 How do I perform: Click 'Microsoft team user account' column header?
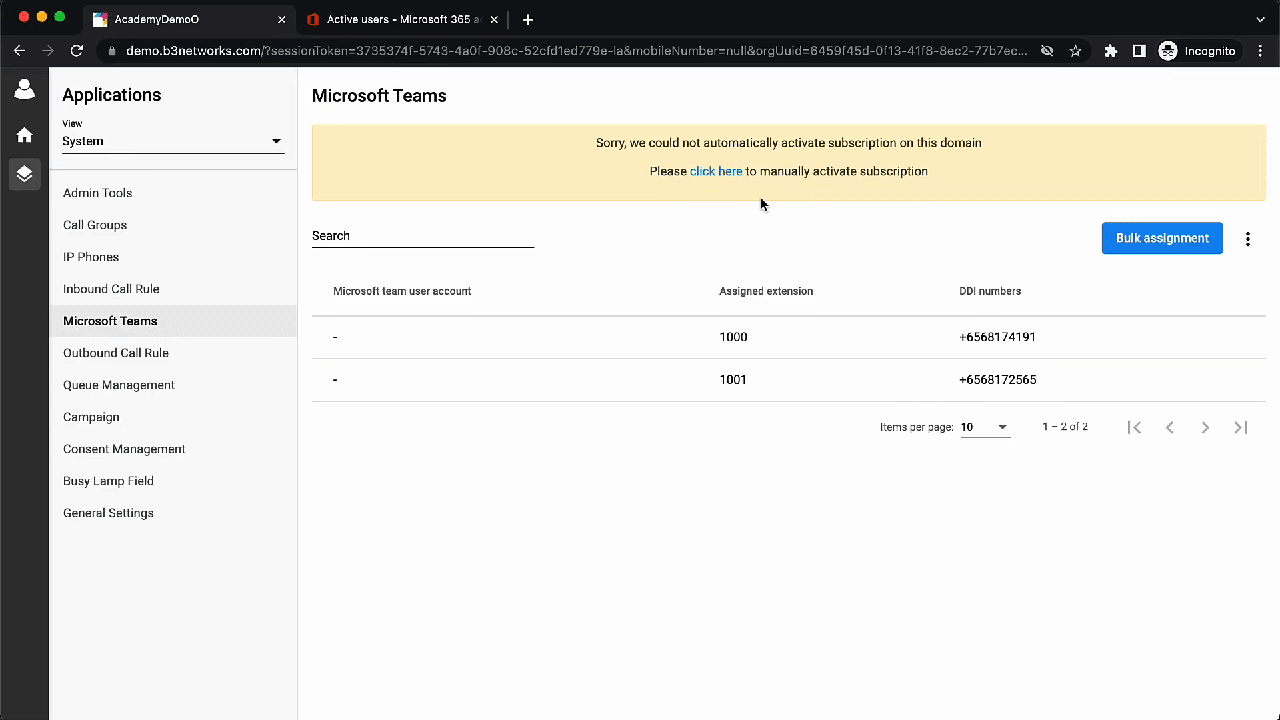pyautogui.click(x=402, y=291)
